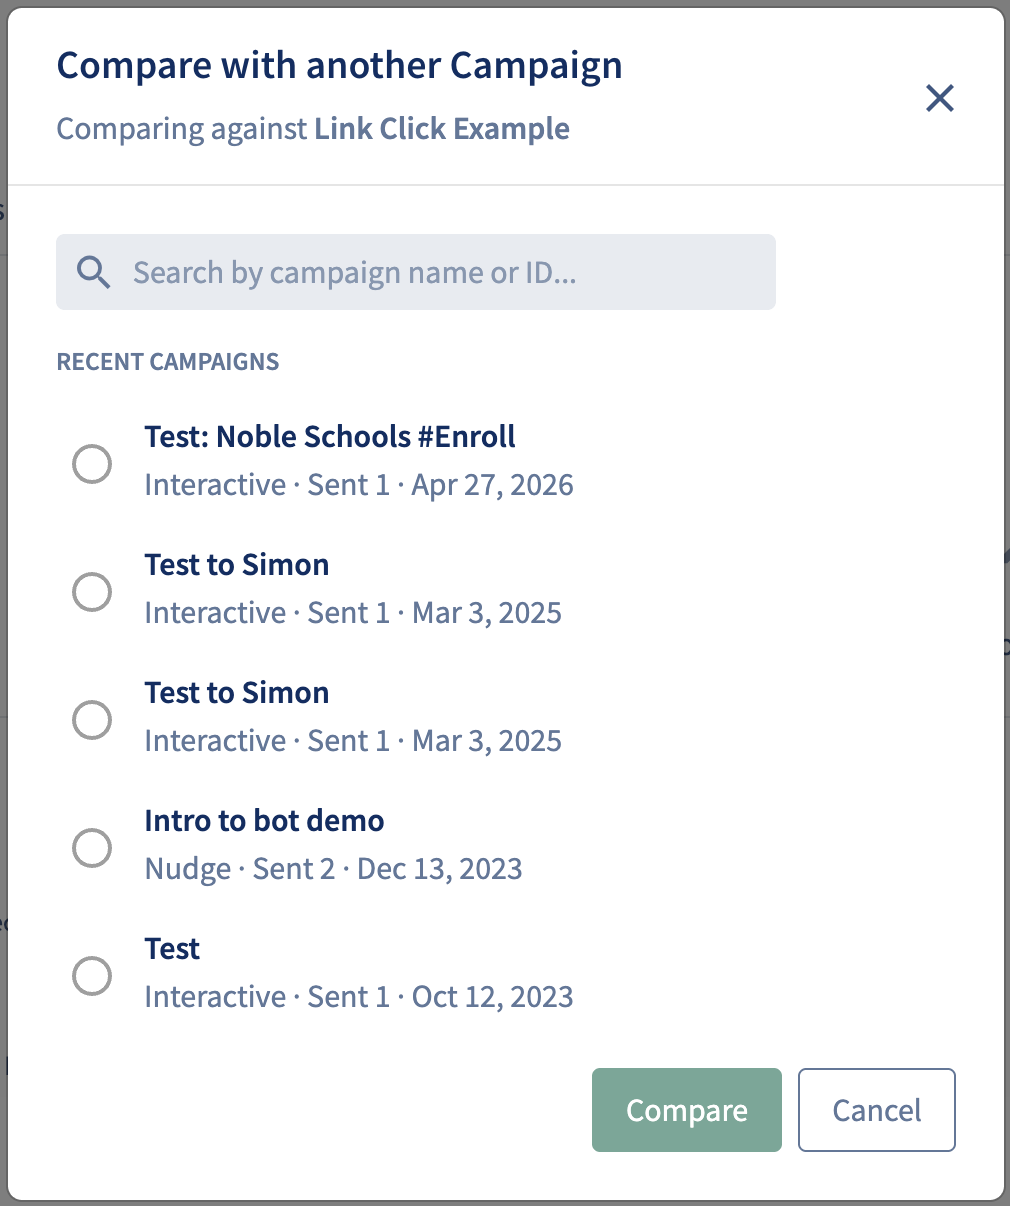Focus the campaign name or ID search field
This screenshot has height=1206, width=1010.
click(x=416, y=272)
